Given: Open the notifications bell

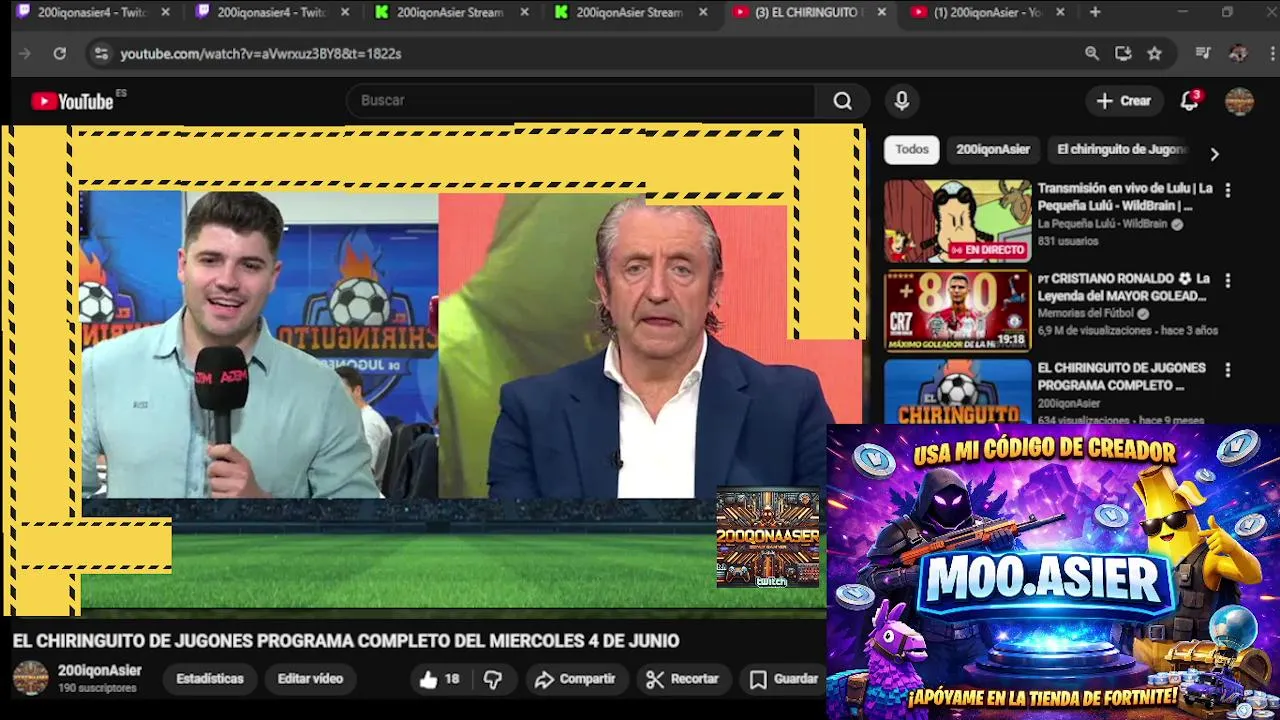Looking at the screenshot, I should click(1189, 101).
